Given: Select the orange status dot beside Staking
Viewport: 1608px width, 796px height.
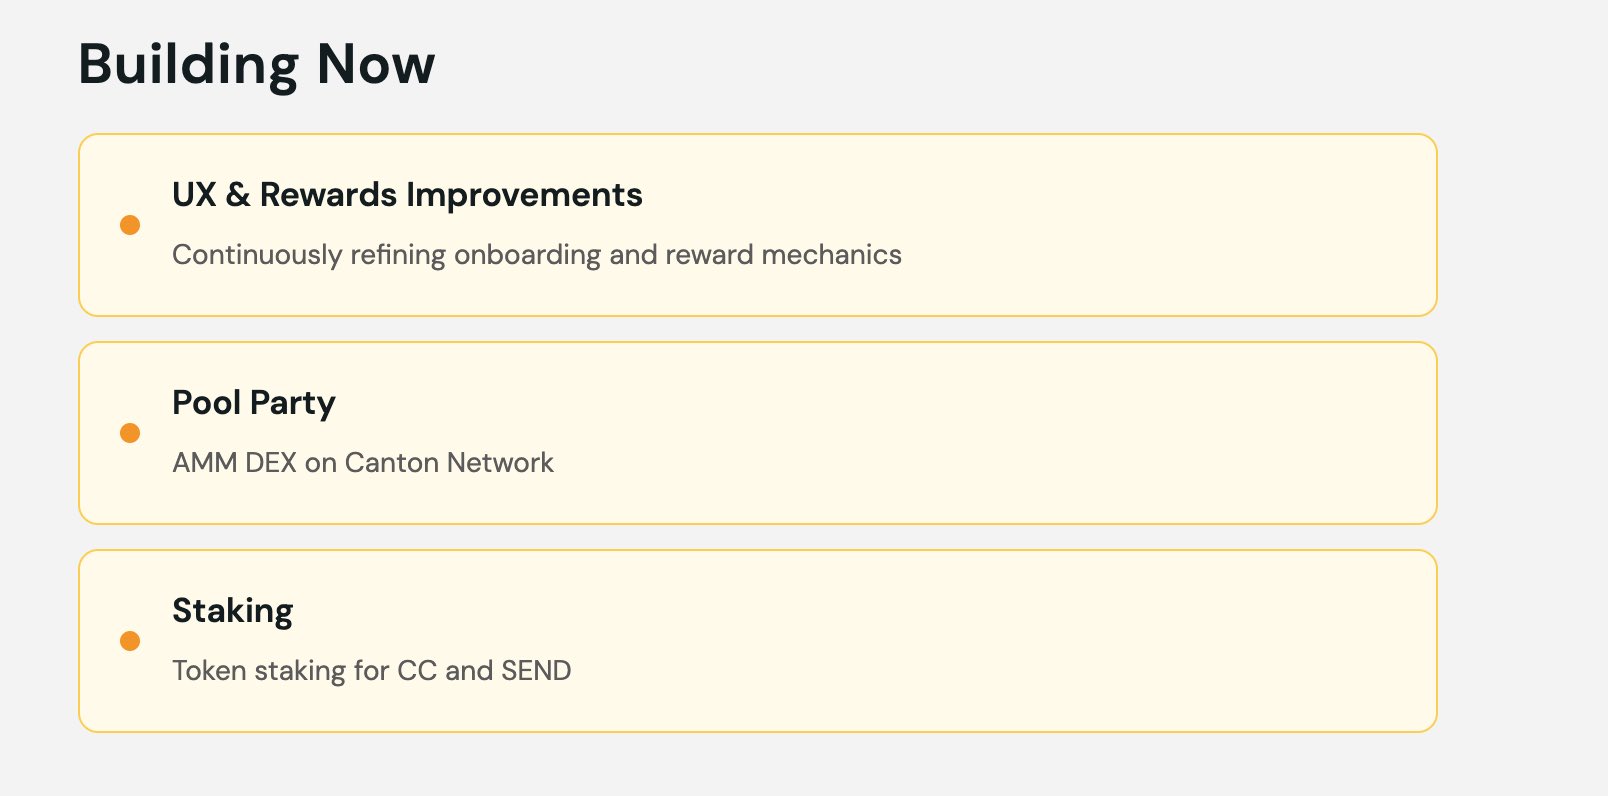Looking at the screenshot, I should click(130, 641).
